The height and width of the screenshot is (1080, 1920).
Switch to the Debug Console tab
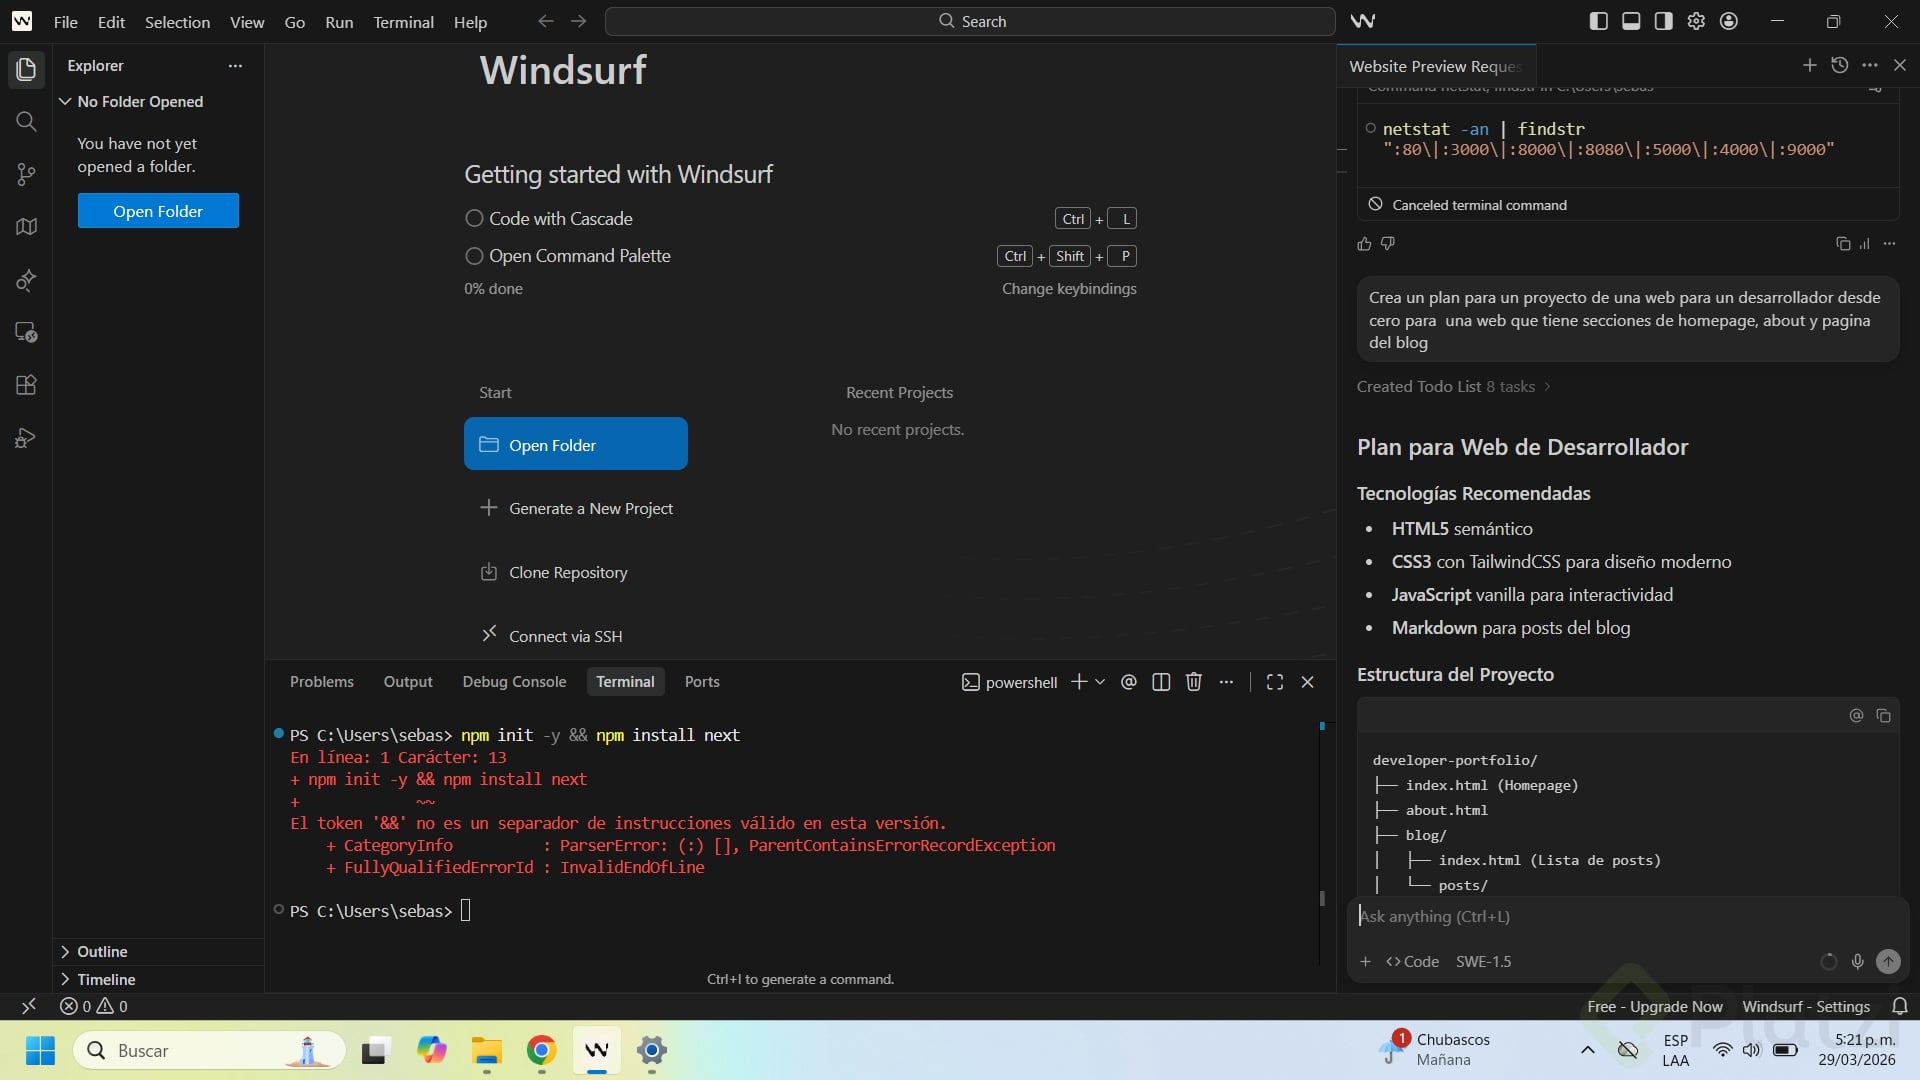tap(513, 682)
